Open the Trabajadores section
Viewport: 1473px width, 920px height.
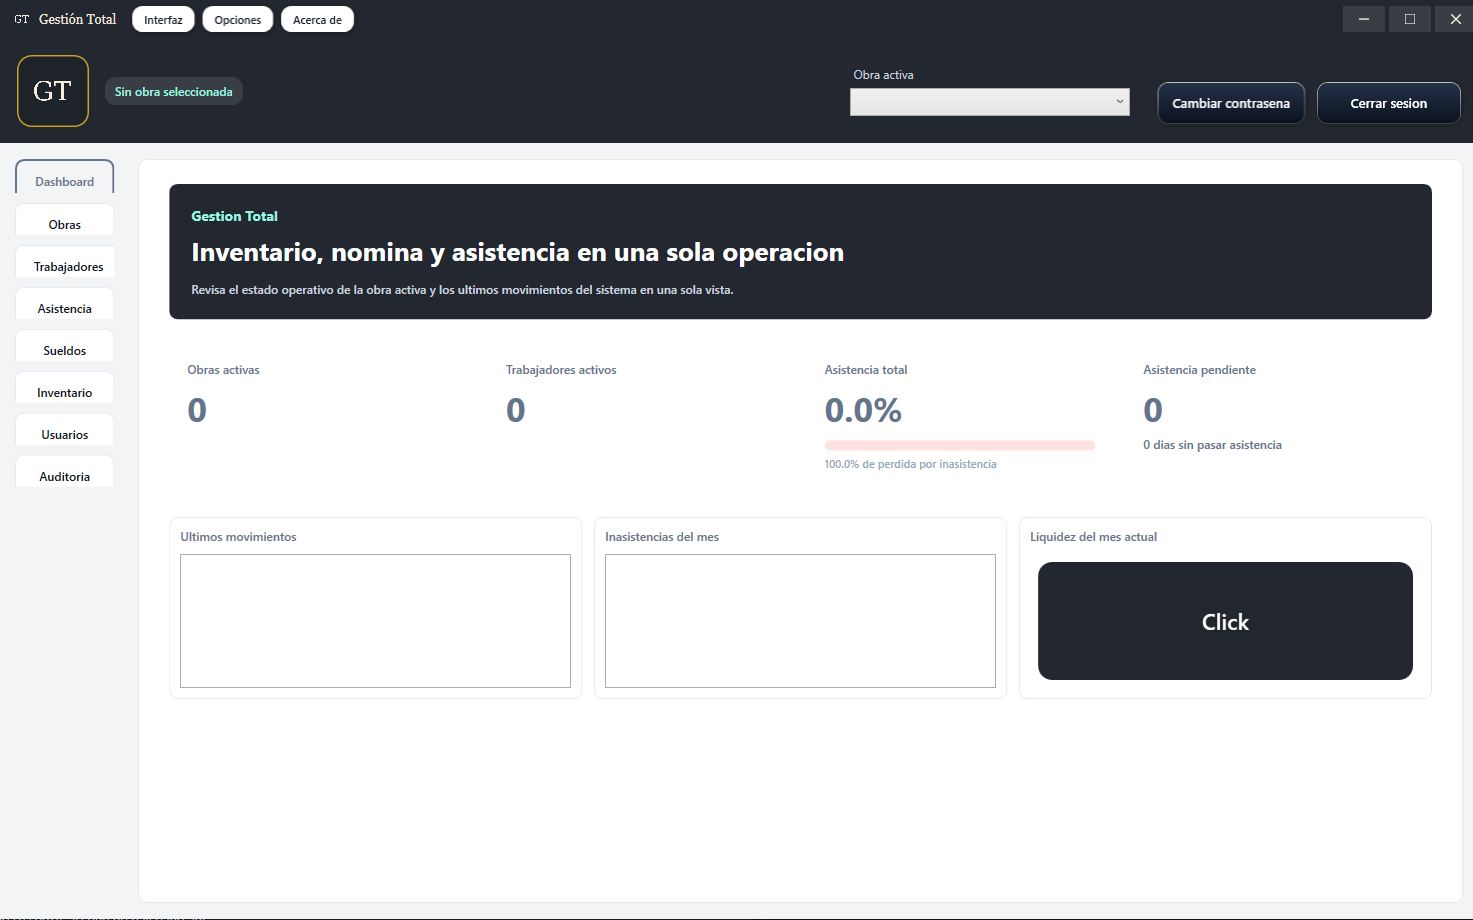[x=65, y=264]
